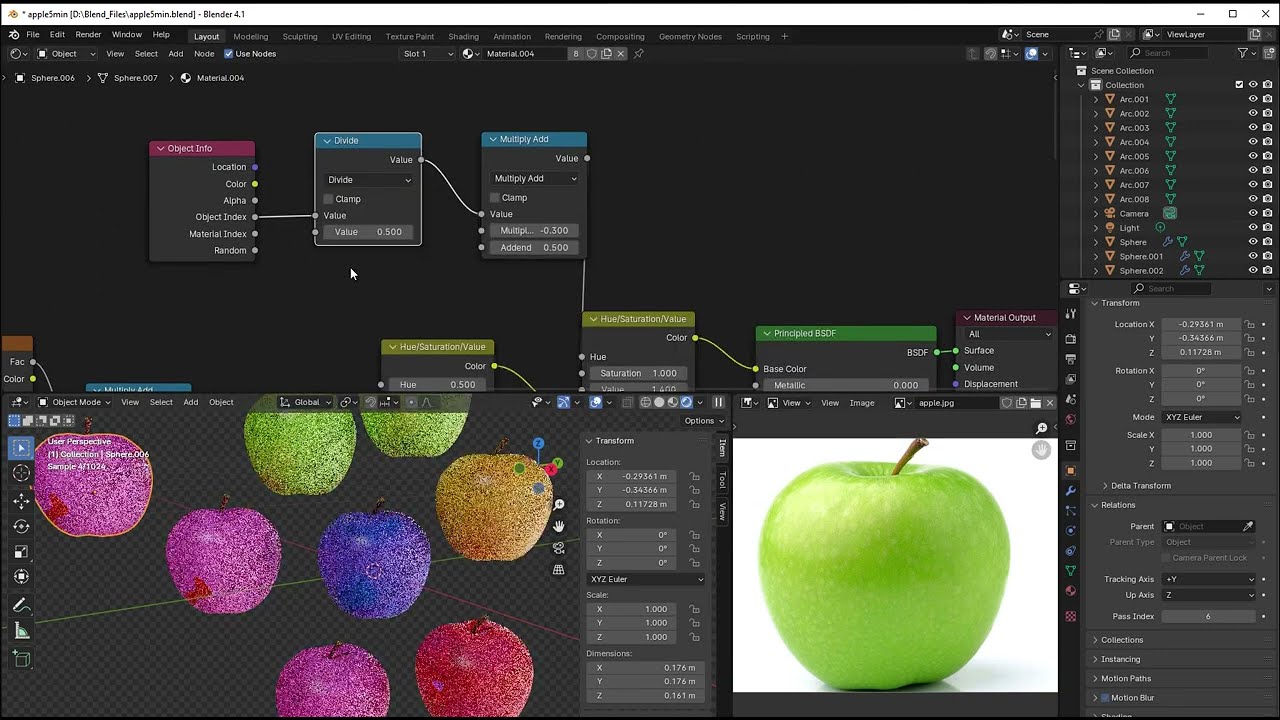Hide Arc.001 in viewport via eye icon
This screenshot has height=720, width=1280.
[x=1253, y=99]
